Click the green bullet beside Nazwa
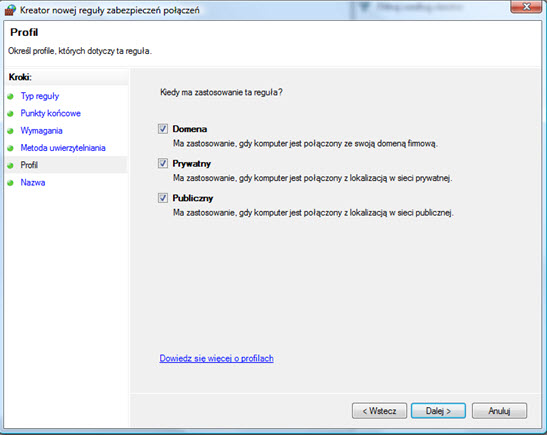The height and width of the screenshot is (435, 547). tap(10, 183)
